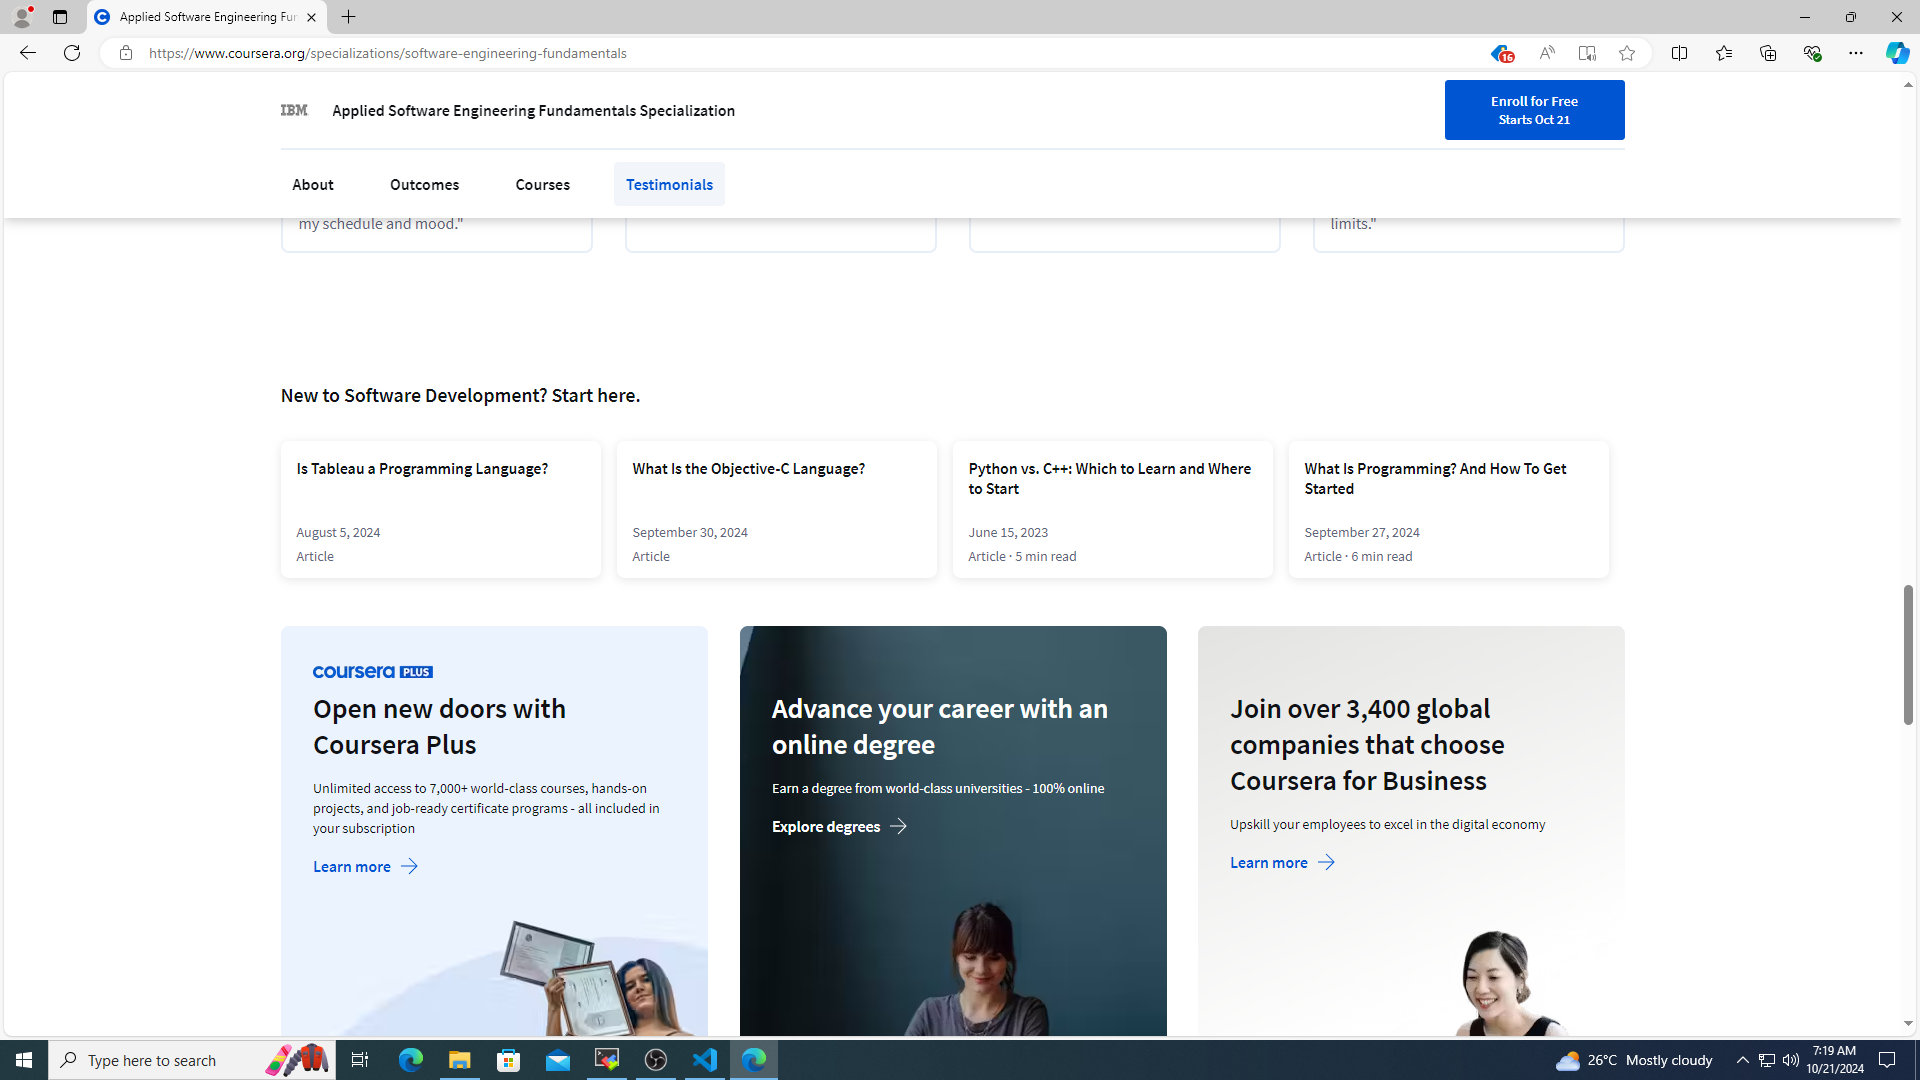Open Split screen view
The image size is (1920, 1080).
point(1680,53)
